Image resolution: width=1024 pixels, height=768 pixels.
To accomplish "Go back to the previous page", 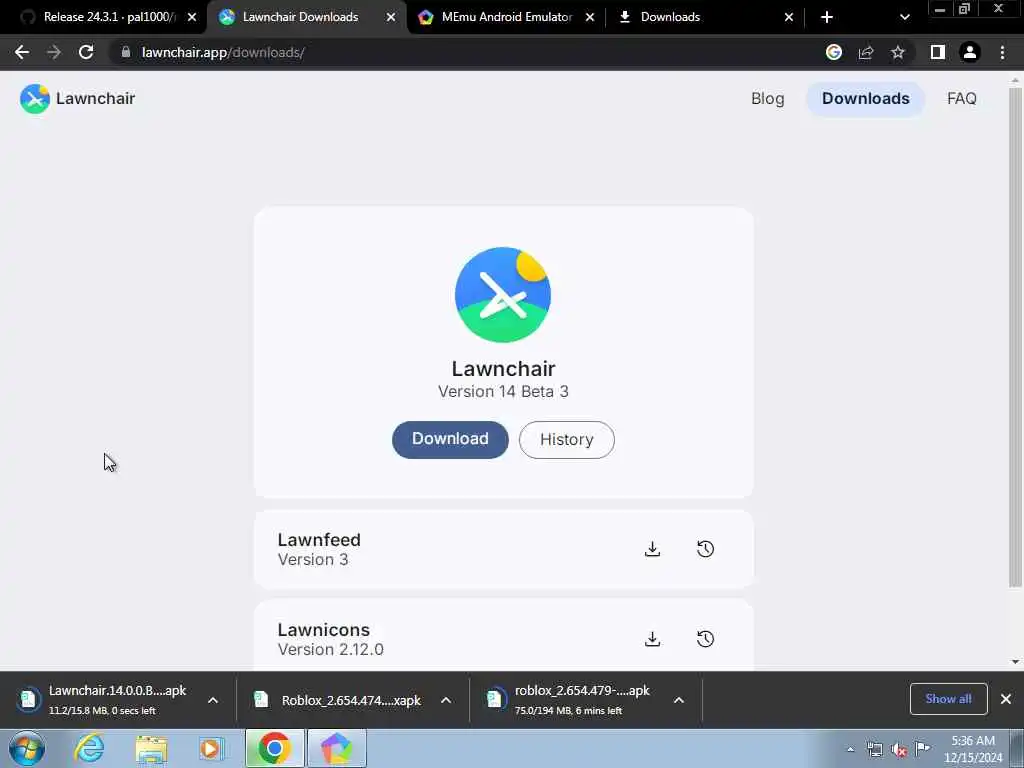I will (x=22, y=52).
